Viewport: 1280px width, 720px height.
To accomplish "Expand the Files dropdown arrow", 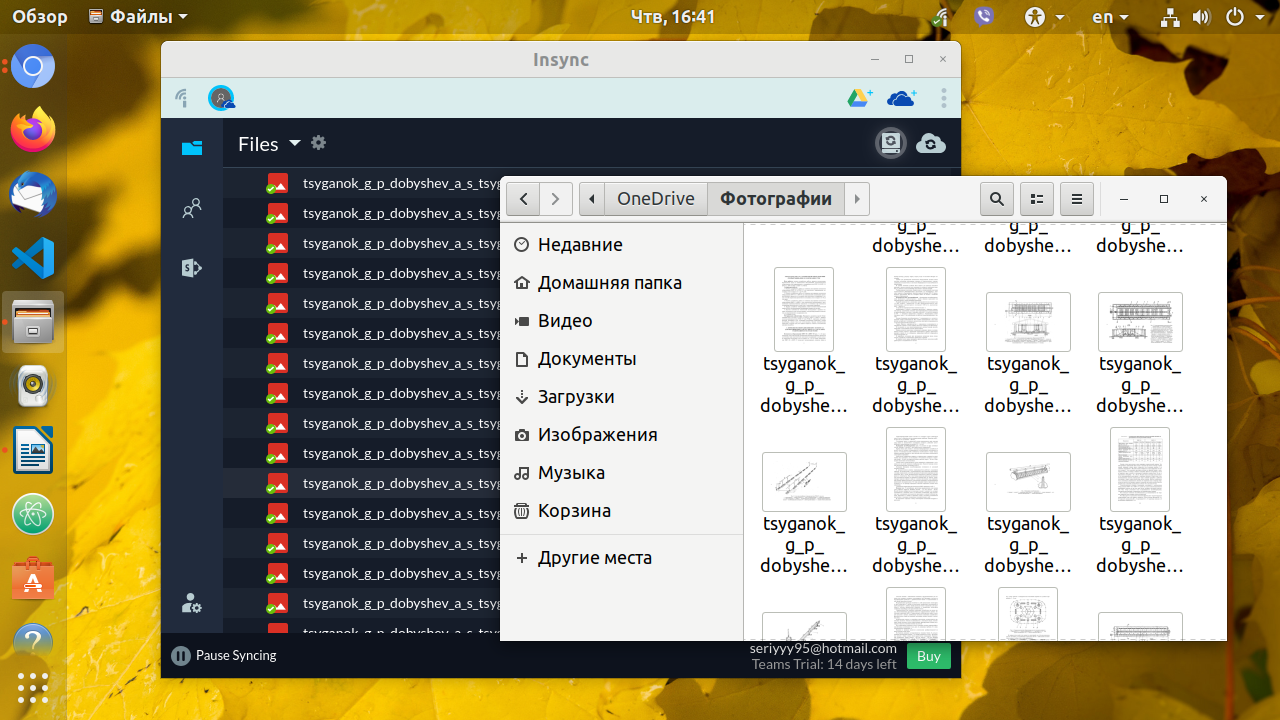I will pyautogui.click(x=294, y=143).
